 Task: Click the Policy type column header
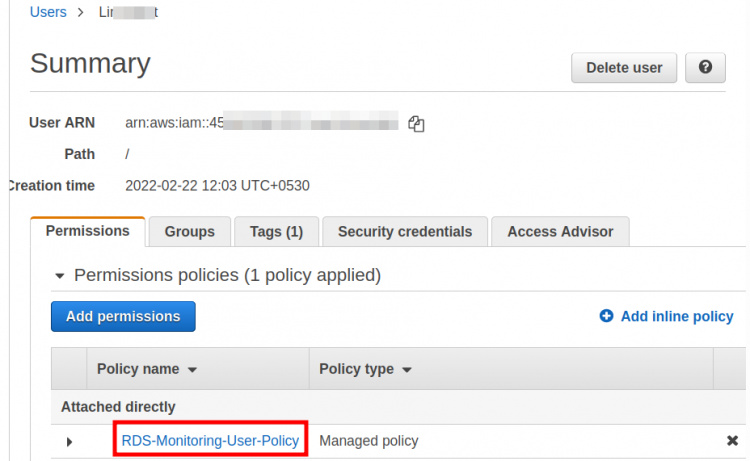click(x=356, y=369)
